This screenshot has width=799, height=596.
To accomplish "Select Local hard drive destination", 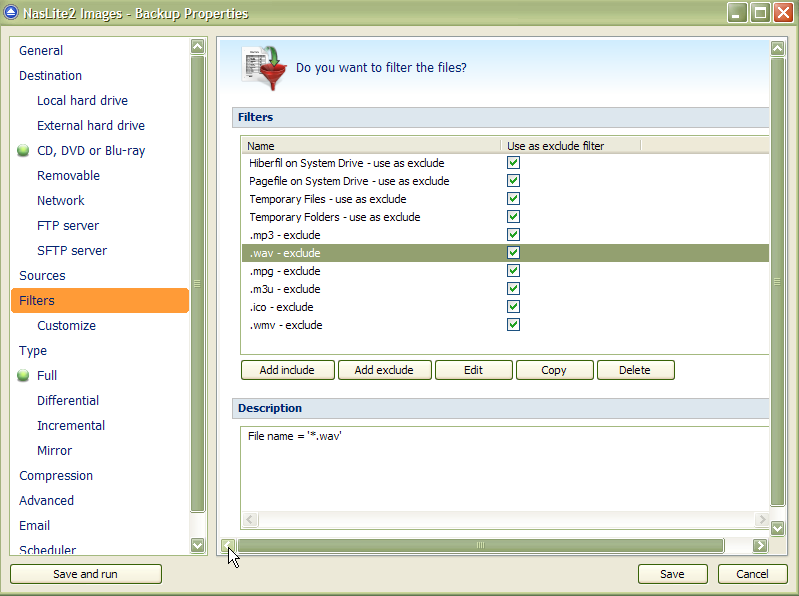I will (83, 101).
